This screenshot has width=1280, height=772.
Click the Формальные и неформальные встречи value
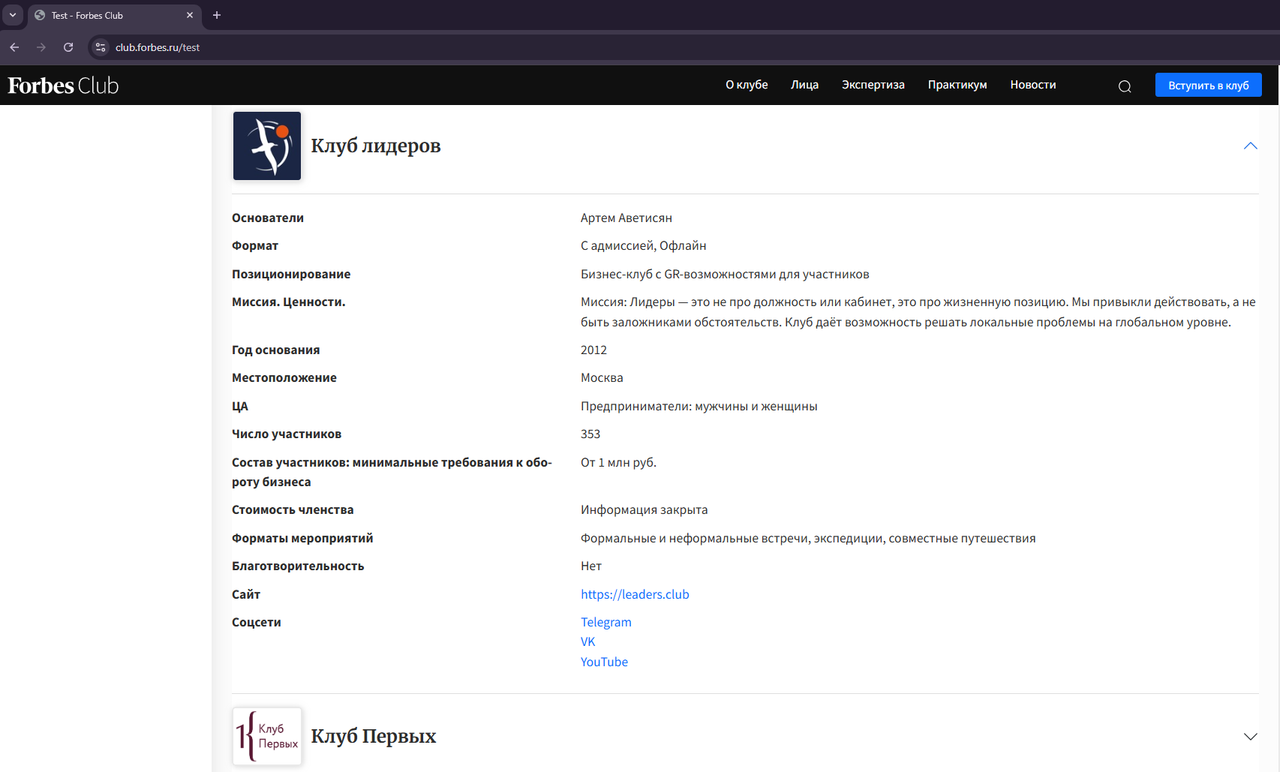[x=808, y=538]
